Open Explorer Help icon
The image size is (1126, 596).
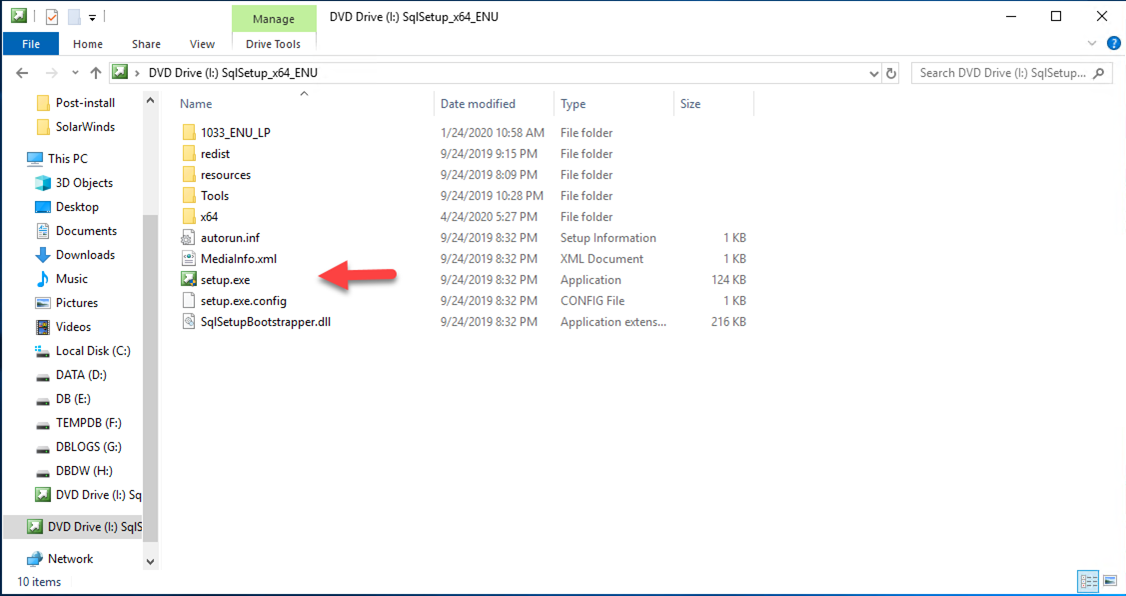point(1113,44)
